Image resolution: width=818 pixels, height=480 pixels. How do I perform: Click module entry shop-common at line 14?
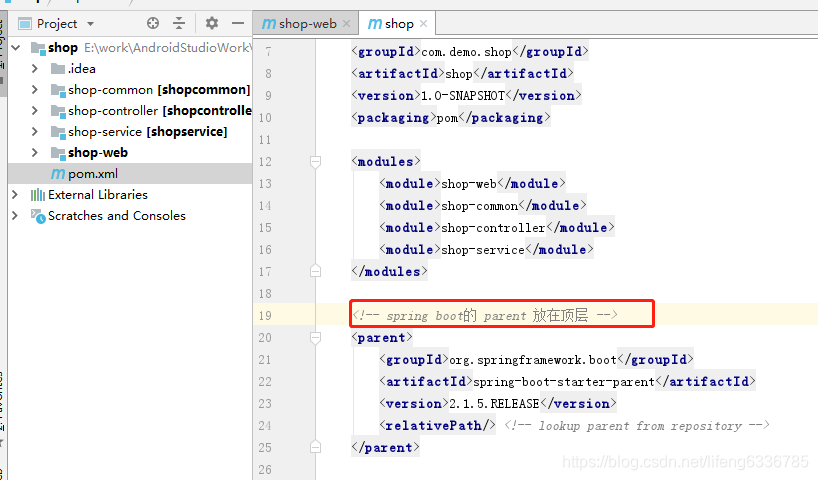pyautogui.click(x=480, y=206)
